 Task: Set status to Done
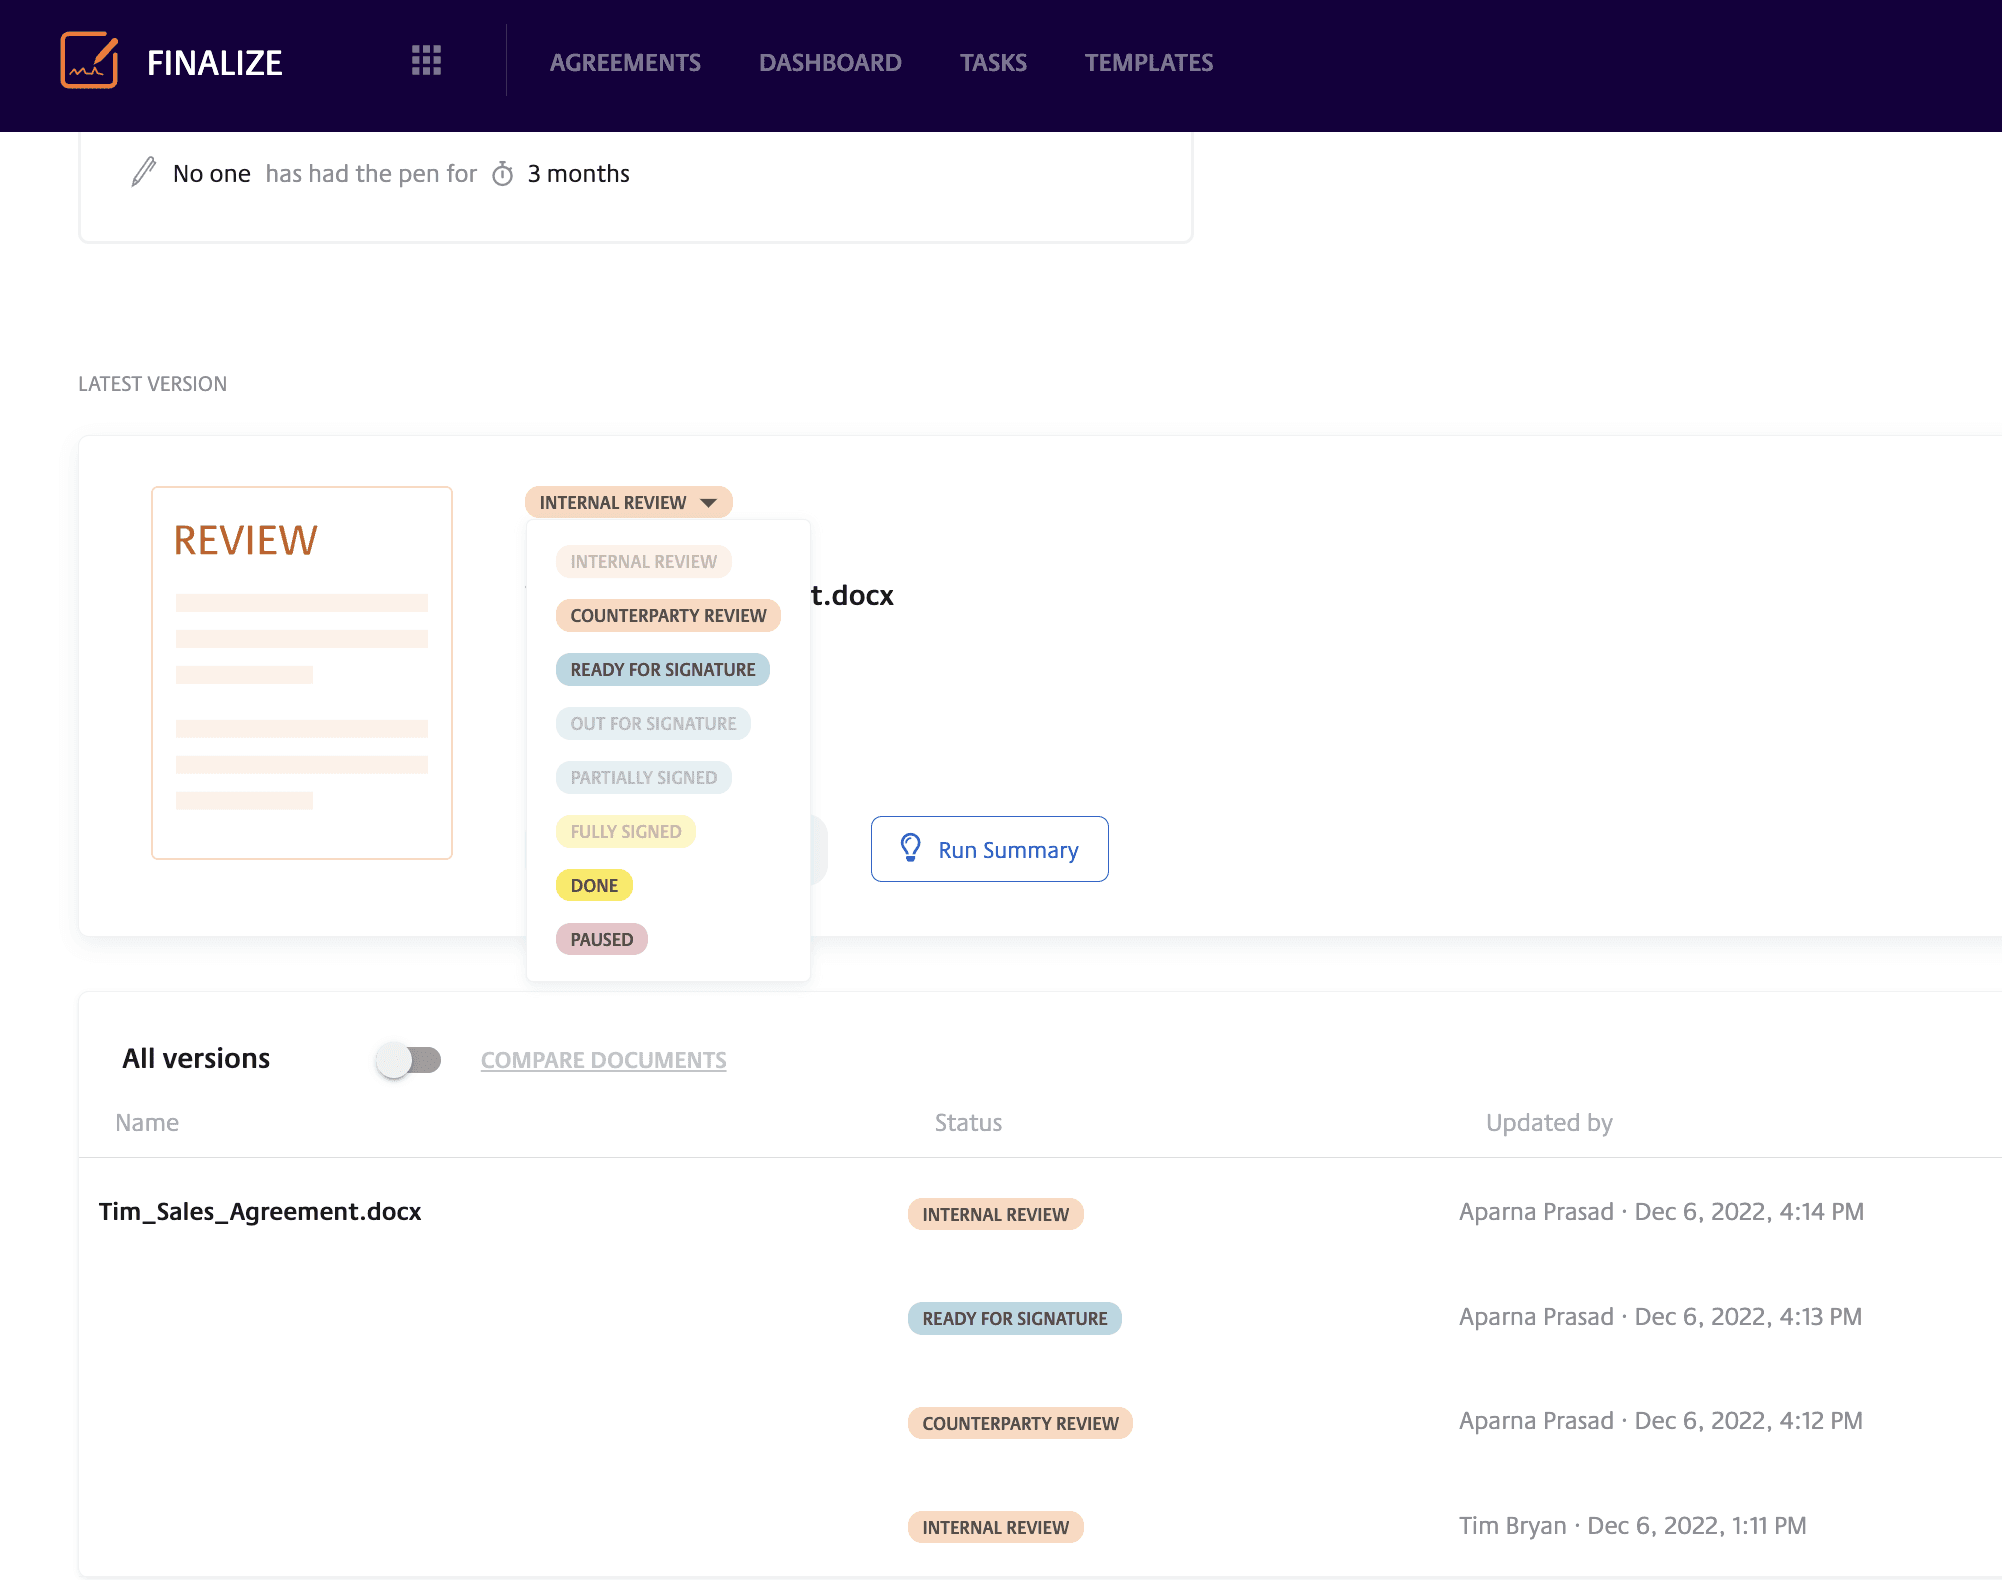pos(594,885)
